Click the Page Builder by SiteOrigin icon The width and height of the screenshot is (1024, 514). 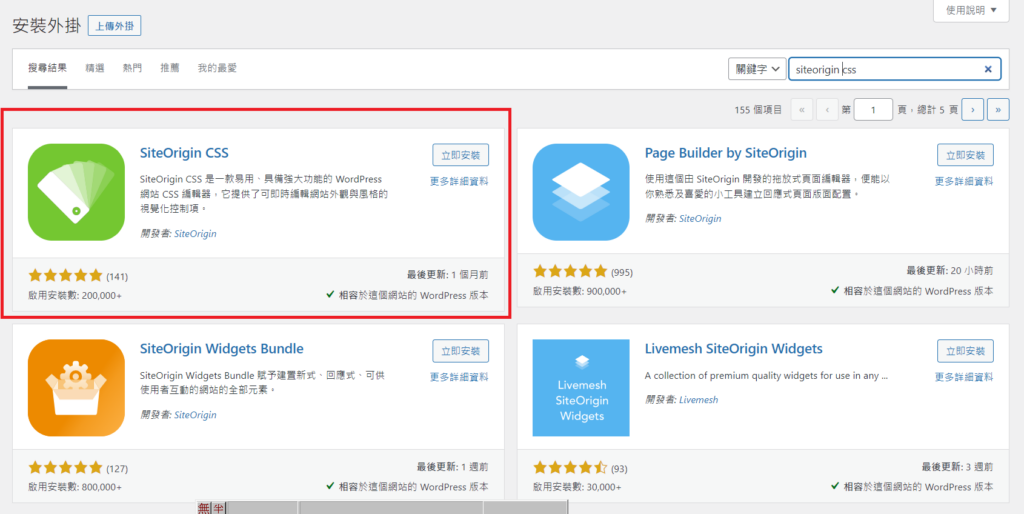pyautogui.click(x=581, y=192)
